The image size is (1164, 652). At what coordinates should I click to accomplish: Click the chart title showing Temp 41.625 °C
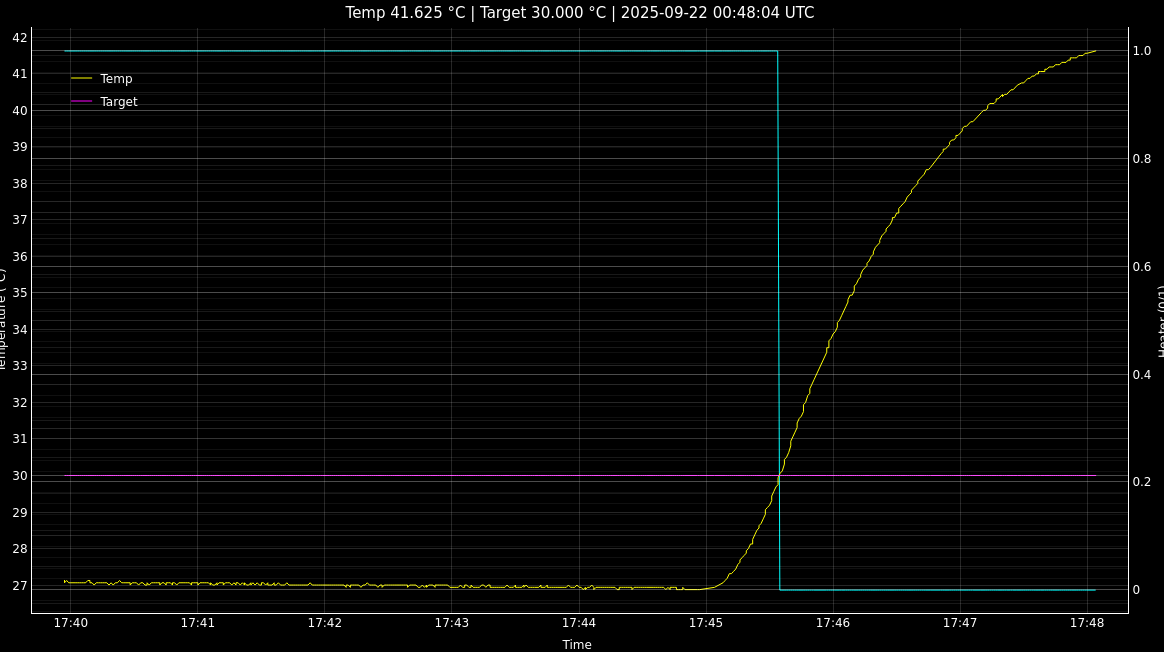(x=580, y=13)
